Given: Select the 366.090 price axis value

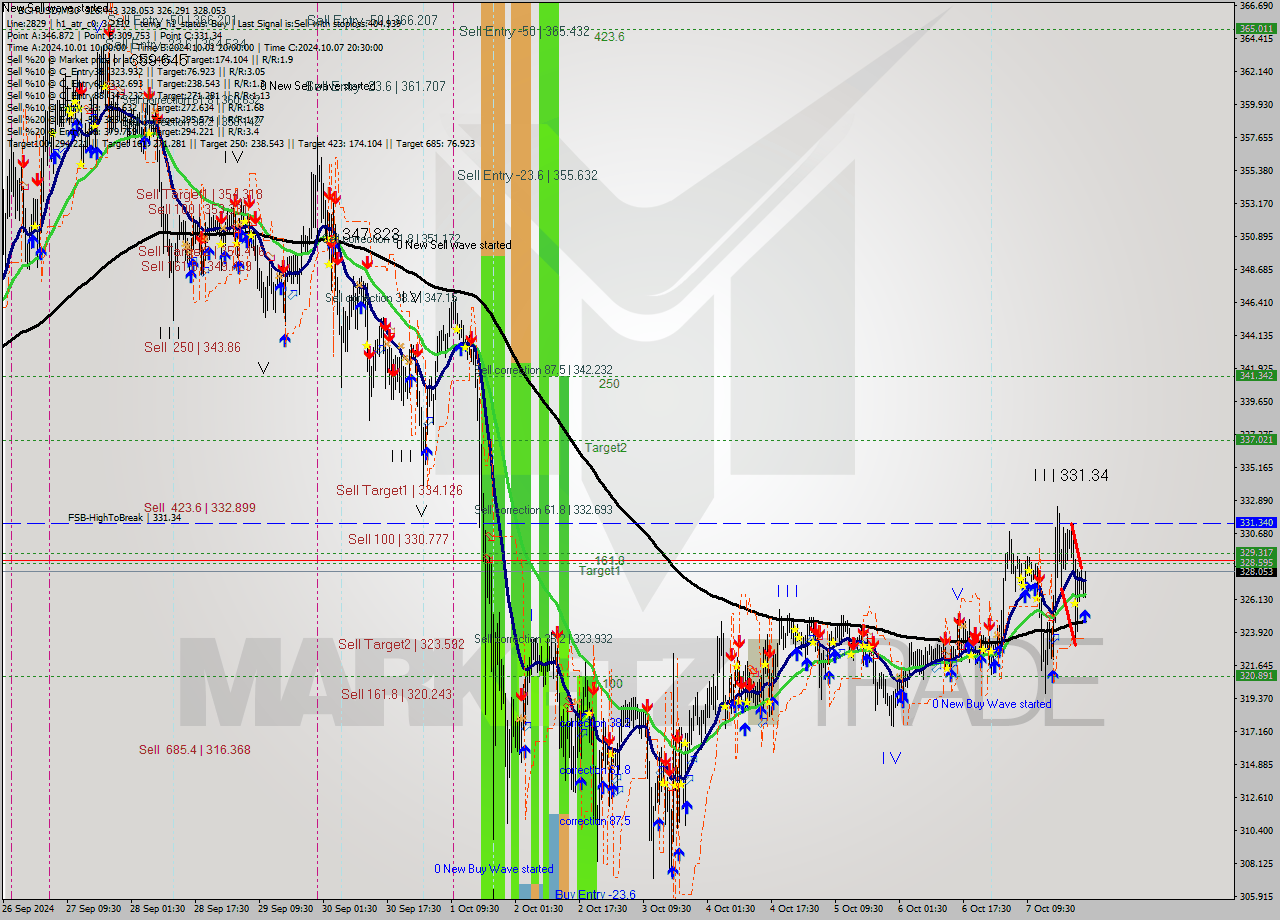Looking at the screenshot, I should [x=1256, y=5].
